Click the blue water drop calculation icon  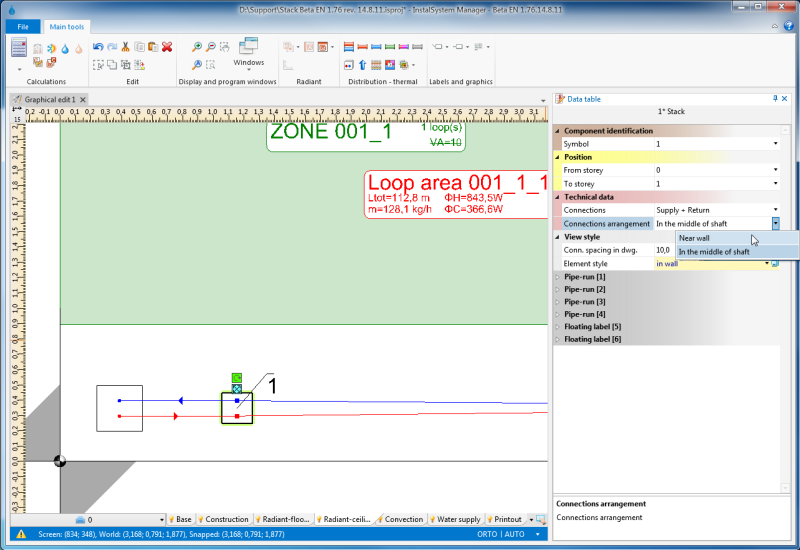point(65,49)
